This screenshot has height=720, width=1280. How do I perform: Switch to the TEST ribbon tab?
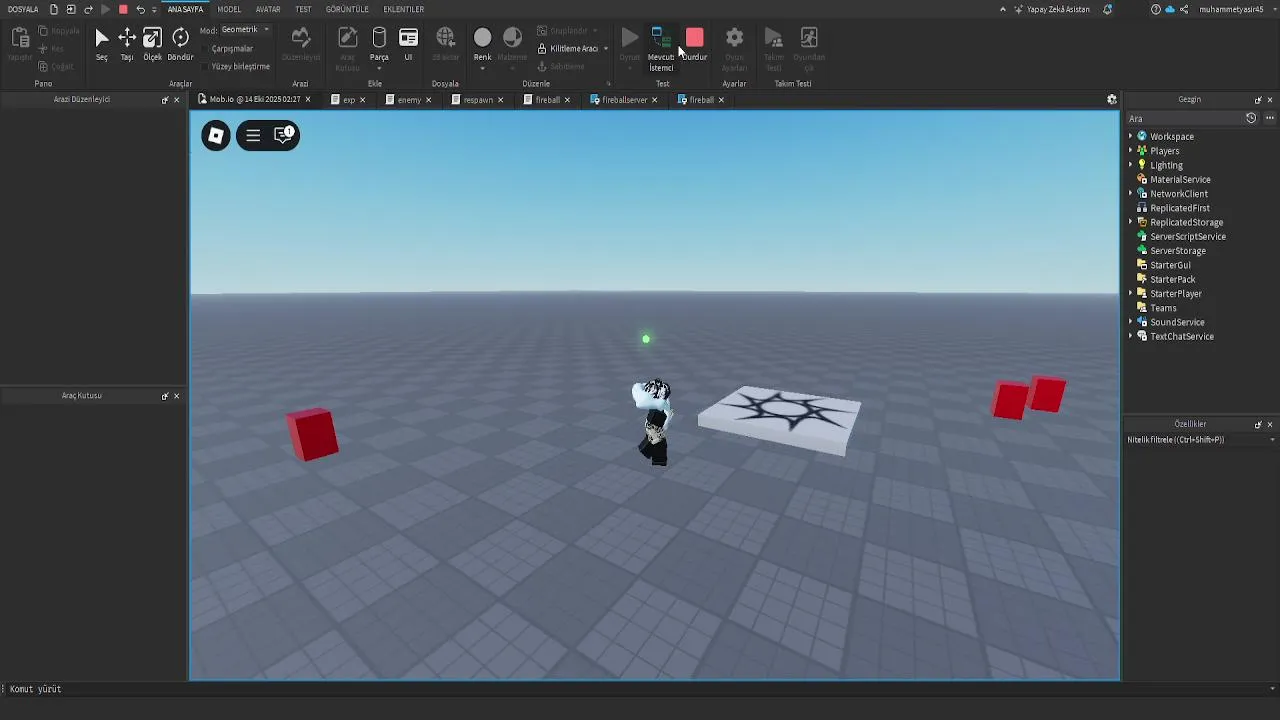pyautogui.click(x=303, y=9)
